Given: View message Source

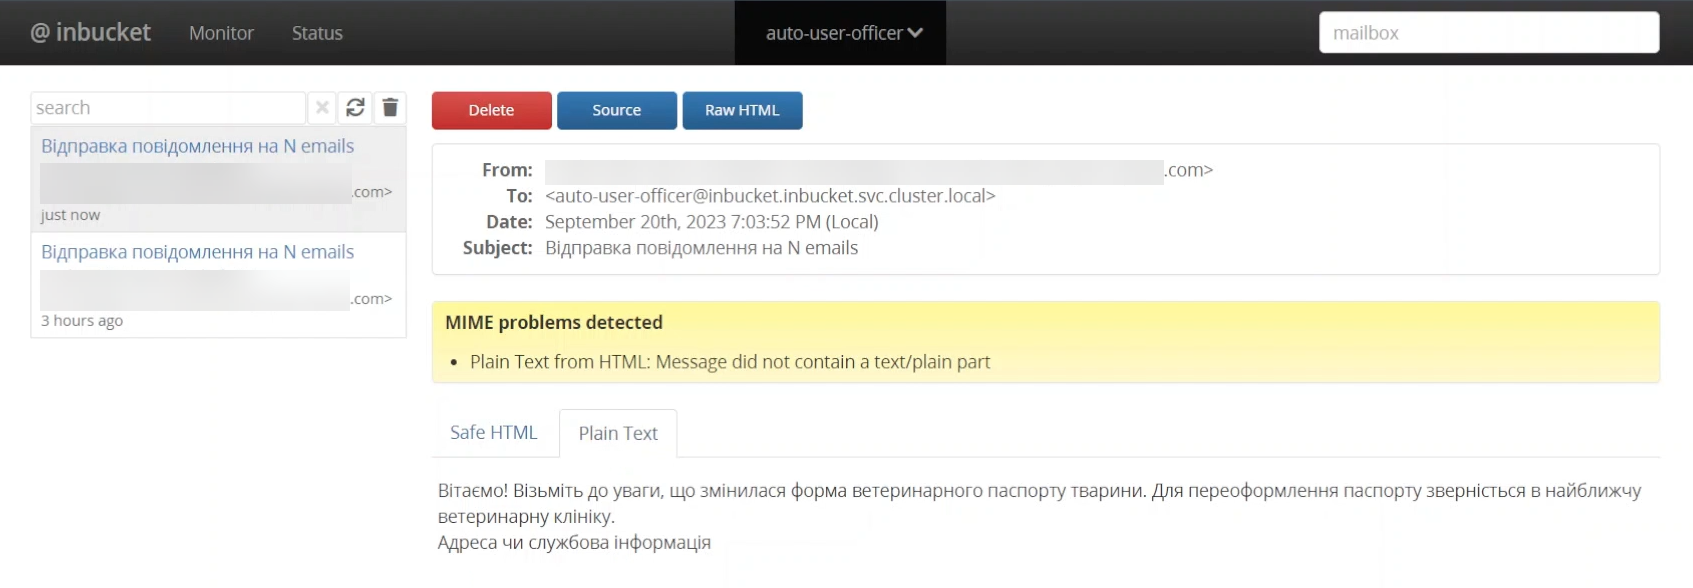Looking at the screenshot, I should click(616, 110).
